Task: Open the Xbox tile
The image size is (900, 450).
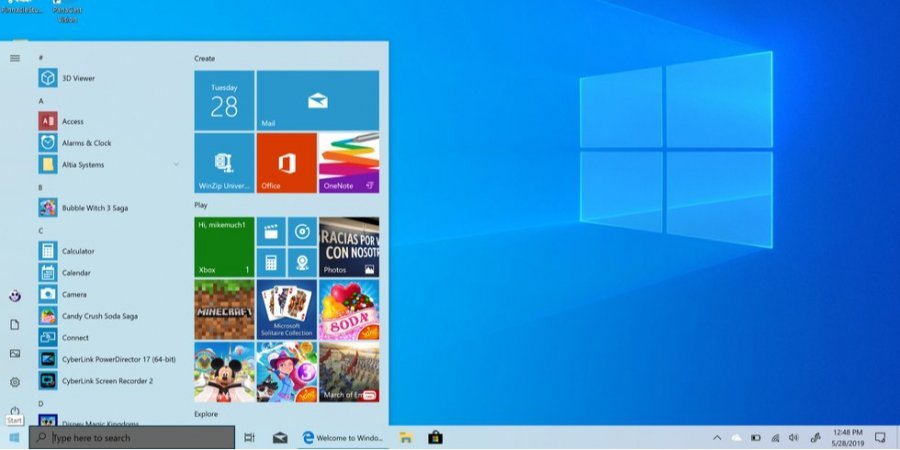Action: (224, 247)
